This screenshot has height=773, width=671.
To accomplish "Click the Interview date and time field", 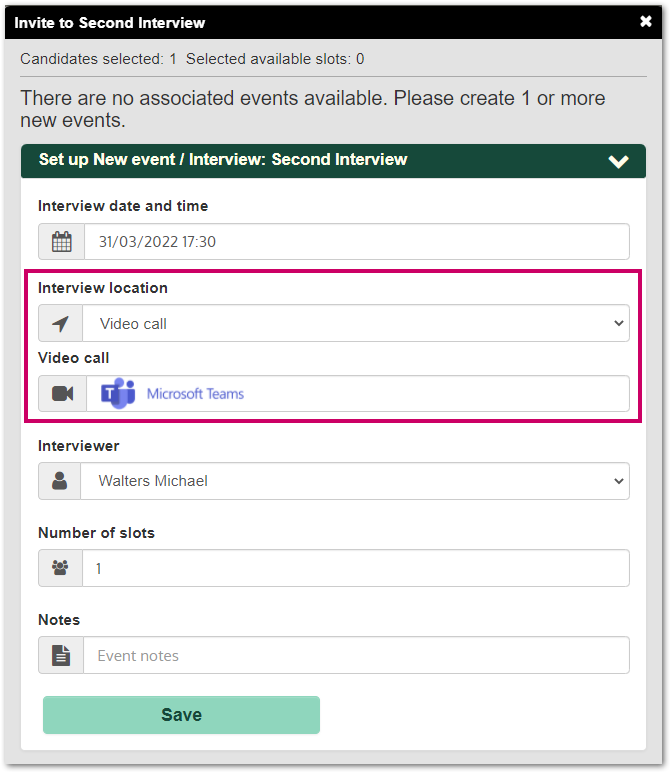I will 355,242.
